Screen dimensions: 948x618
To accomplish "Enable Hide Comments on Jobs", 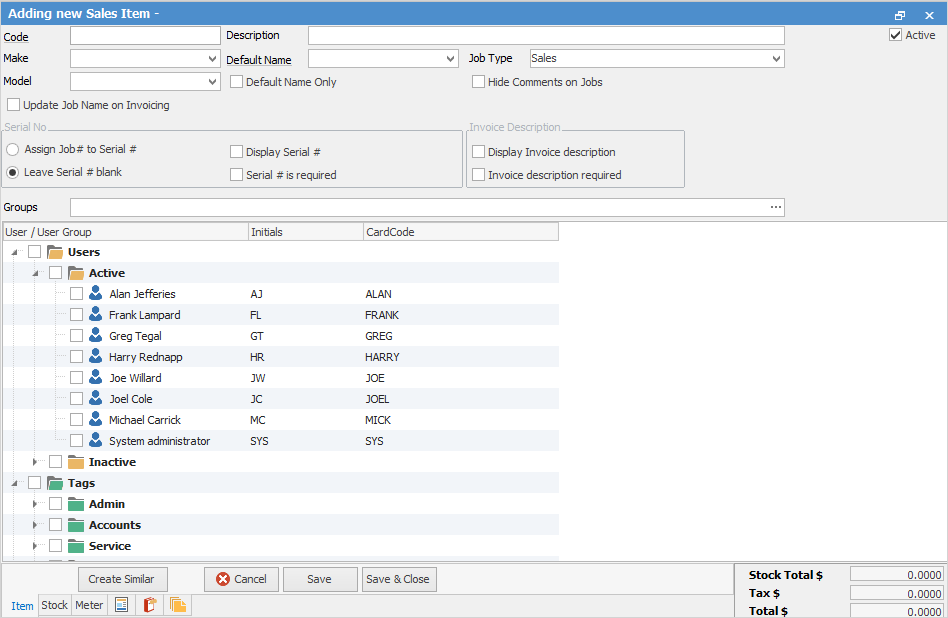I will click(479, 82).
